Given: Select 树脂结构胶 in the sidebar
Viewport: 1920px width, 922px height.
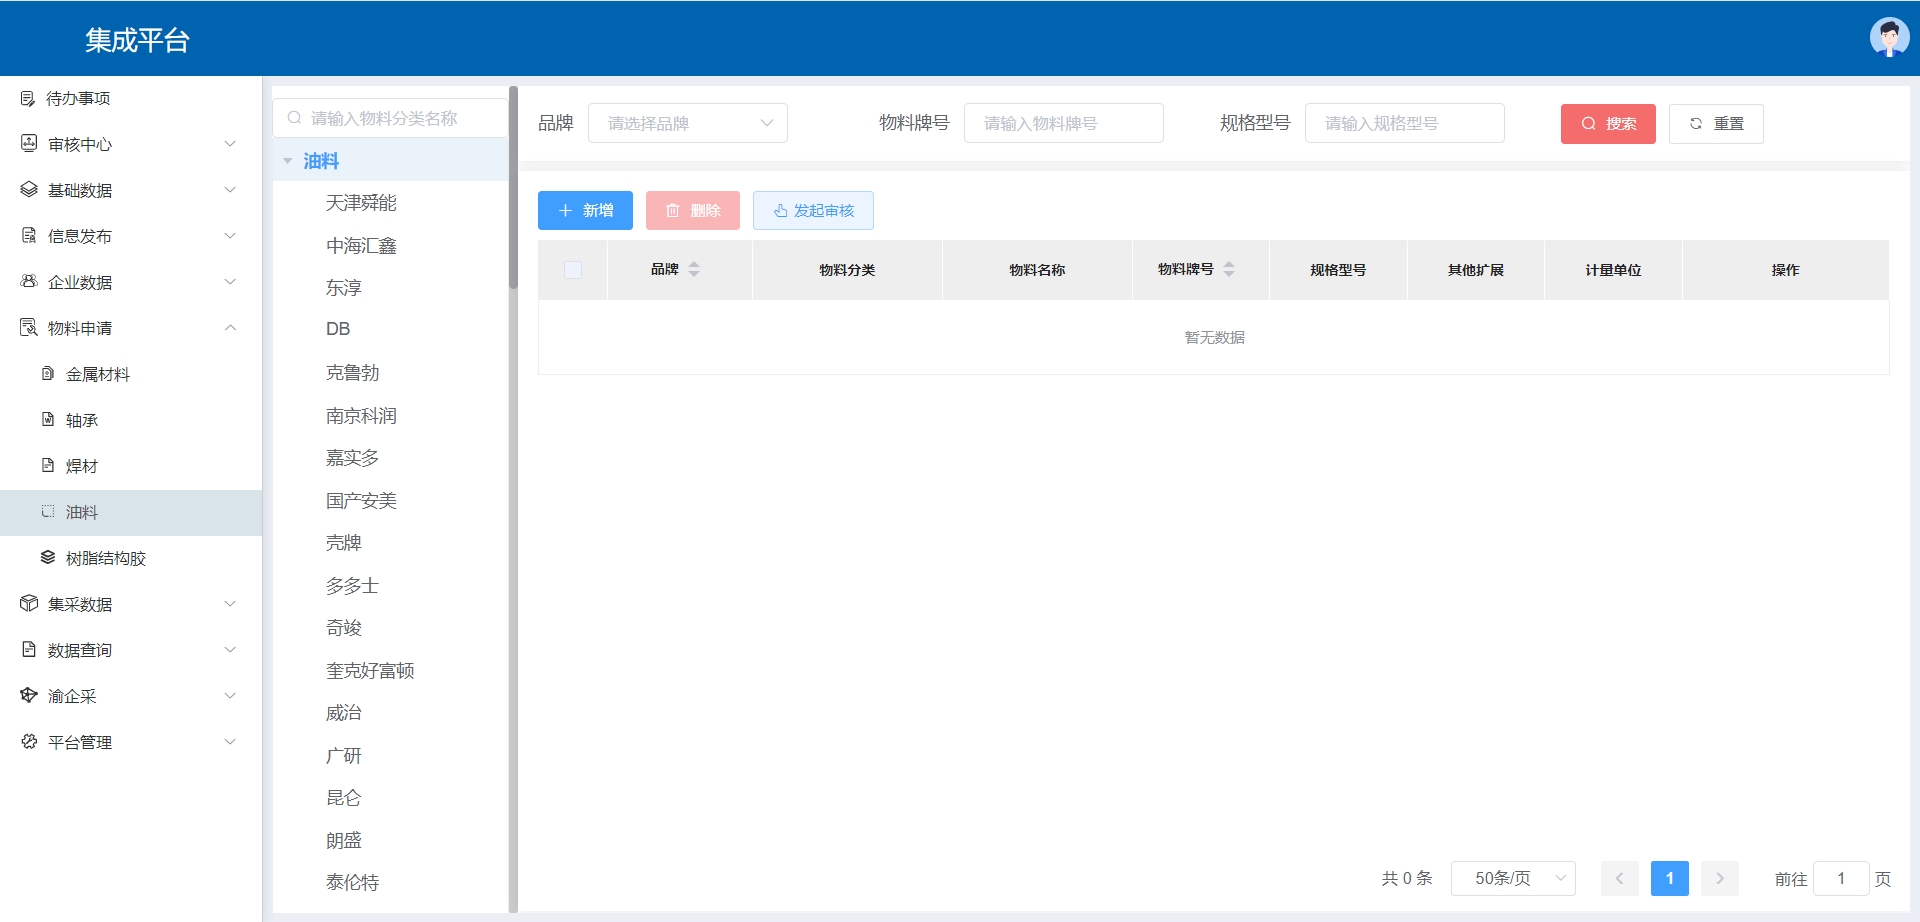Looking at the screenshot, I should point(105,558).
